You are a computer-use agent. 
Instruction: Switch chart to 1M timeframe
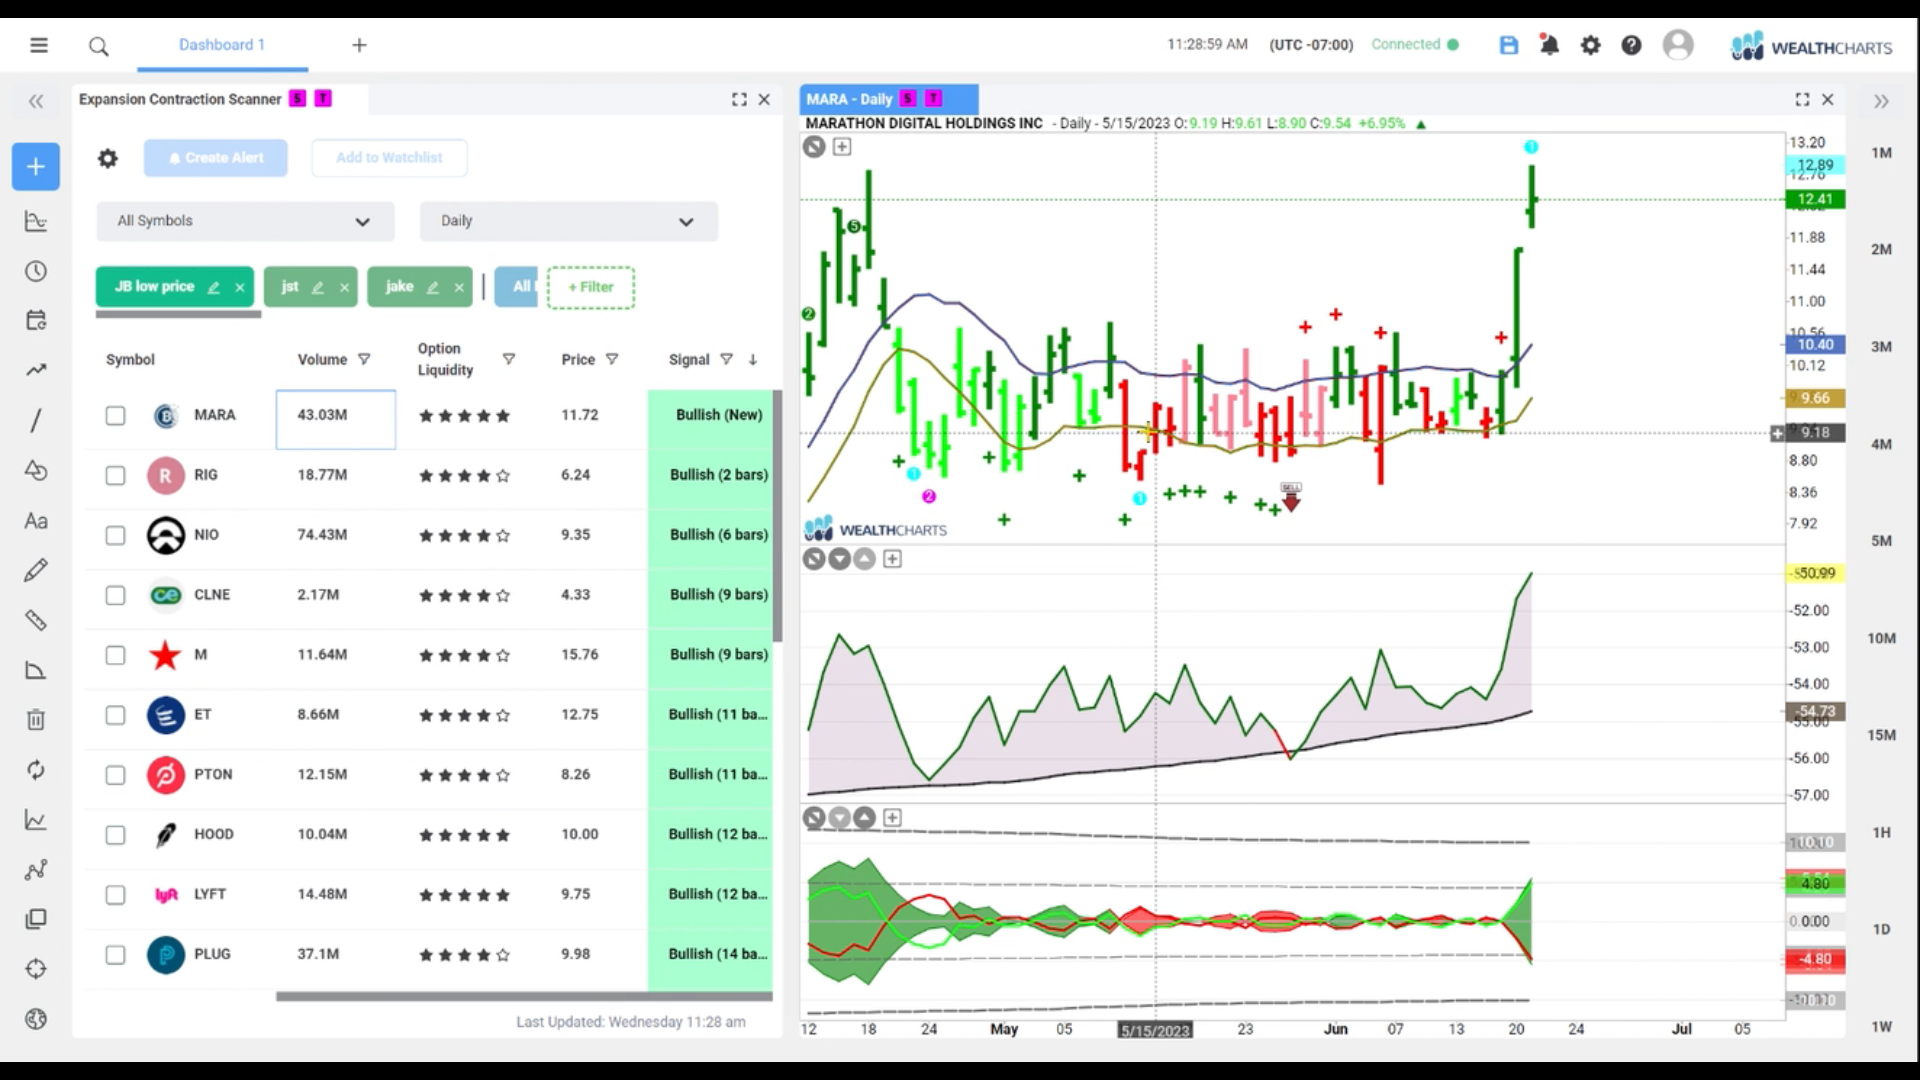(1881, 153)
